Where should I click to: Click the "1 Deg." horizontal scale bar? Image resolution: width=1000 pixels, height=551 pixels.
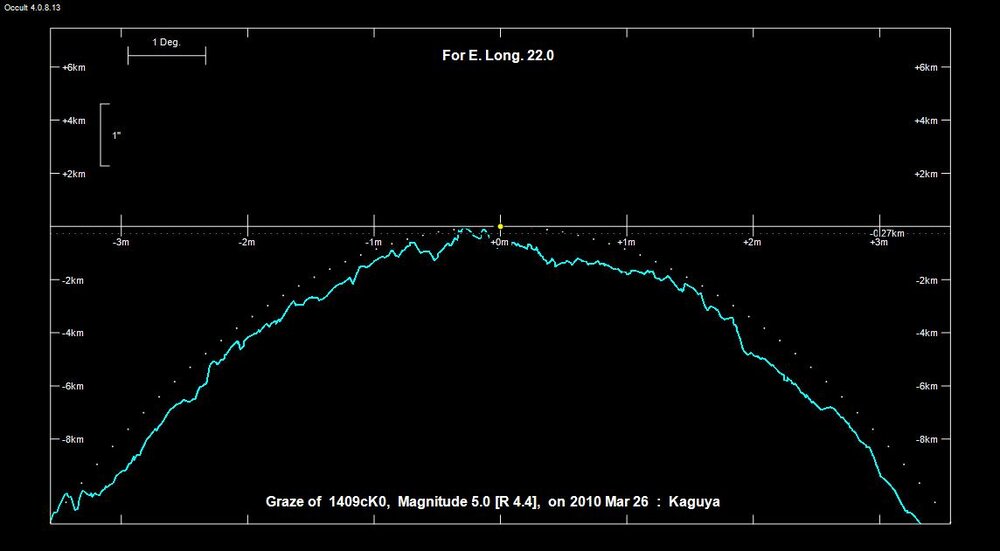click(166, 55)
